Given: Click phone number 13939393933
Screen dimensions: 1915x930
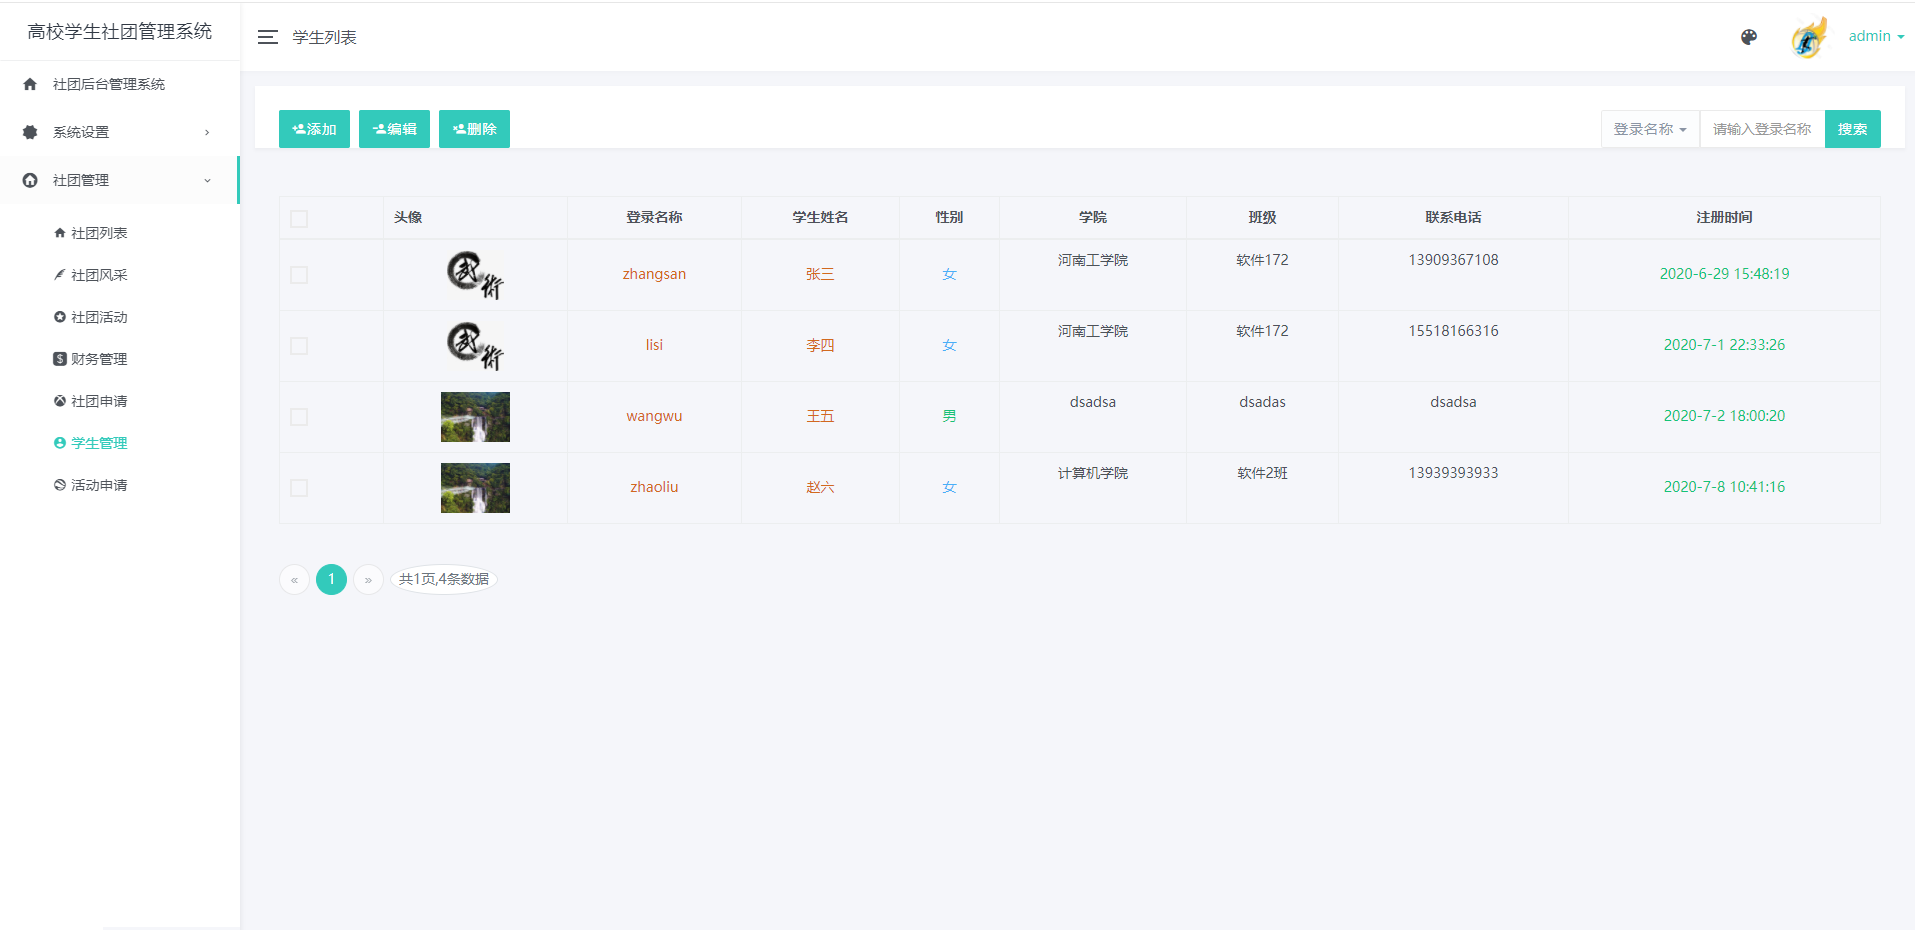Looking at the screenshot, I should pyautogui.click(x=1453, y=473).
